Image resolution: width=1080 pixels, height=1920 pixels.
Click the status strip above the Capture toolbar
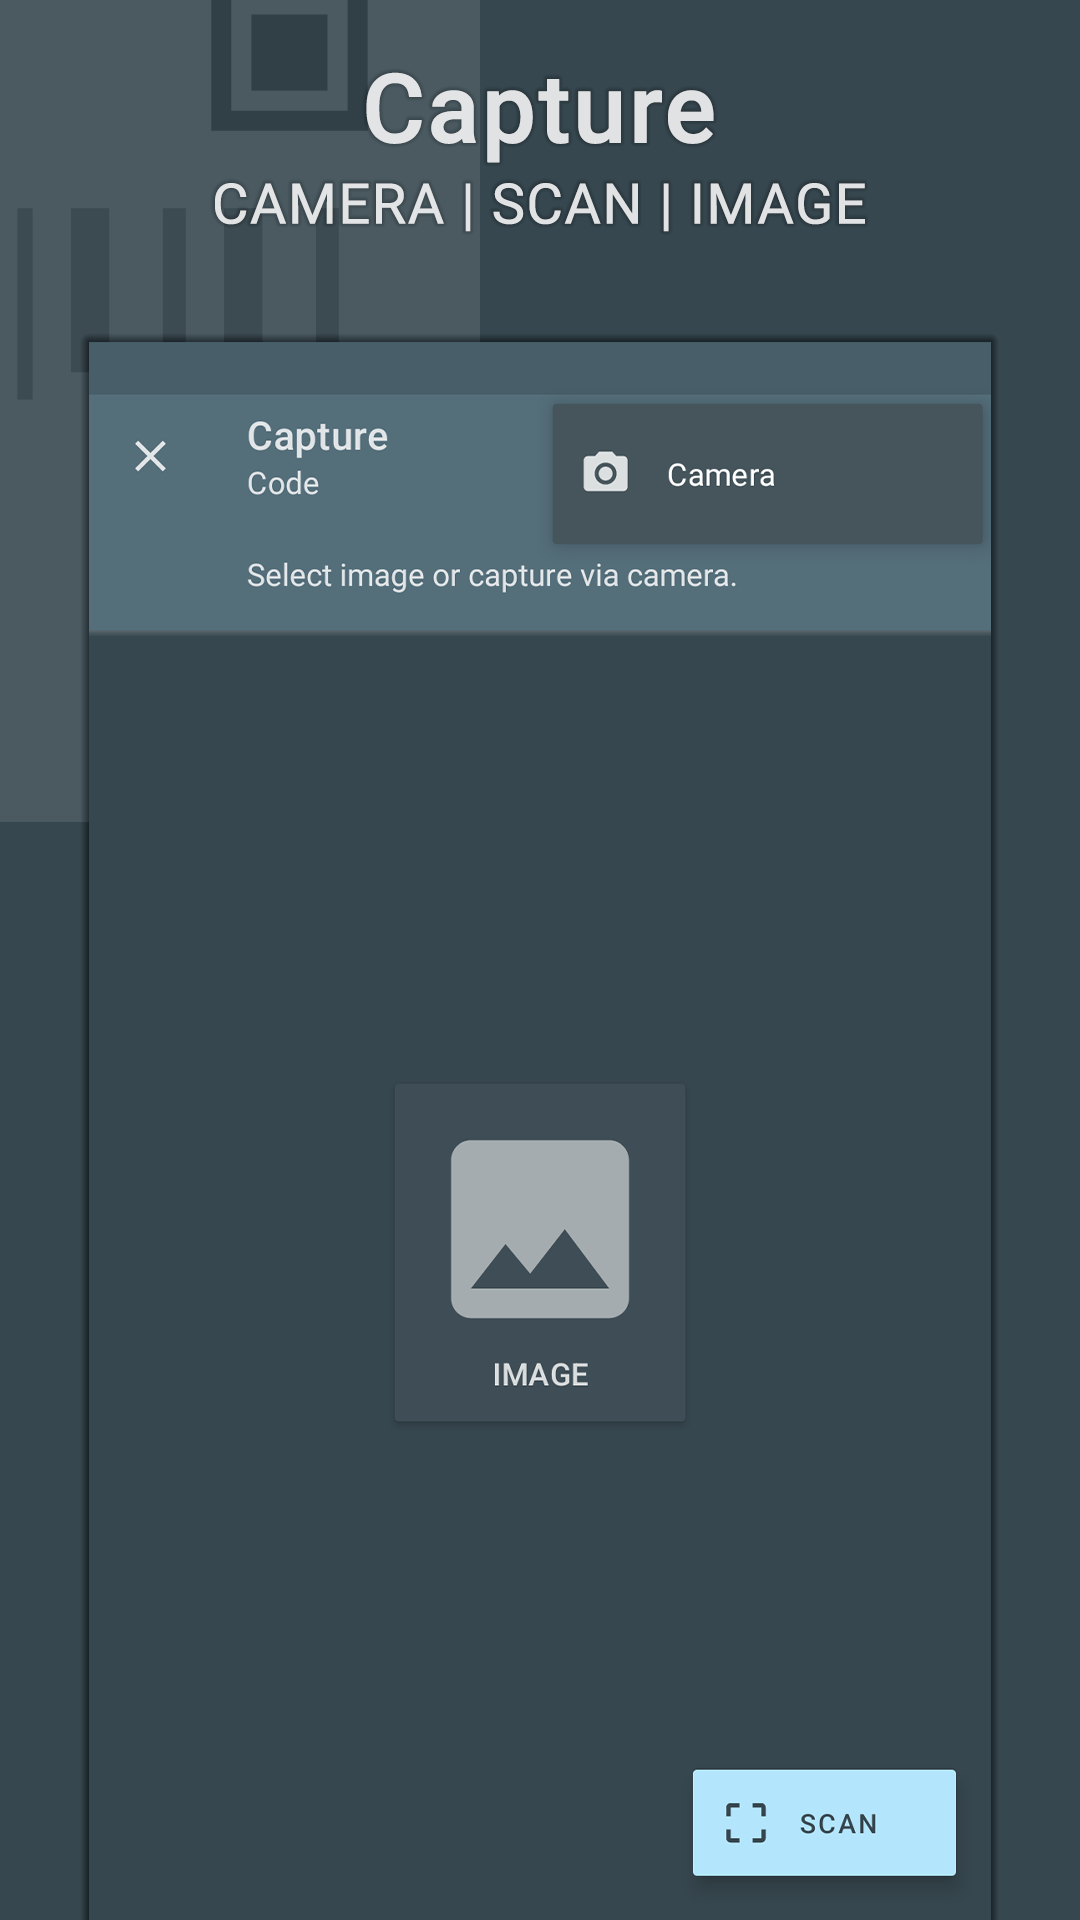540,368
